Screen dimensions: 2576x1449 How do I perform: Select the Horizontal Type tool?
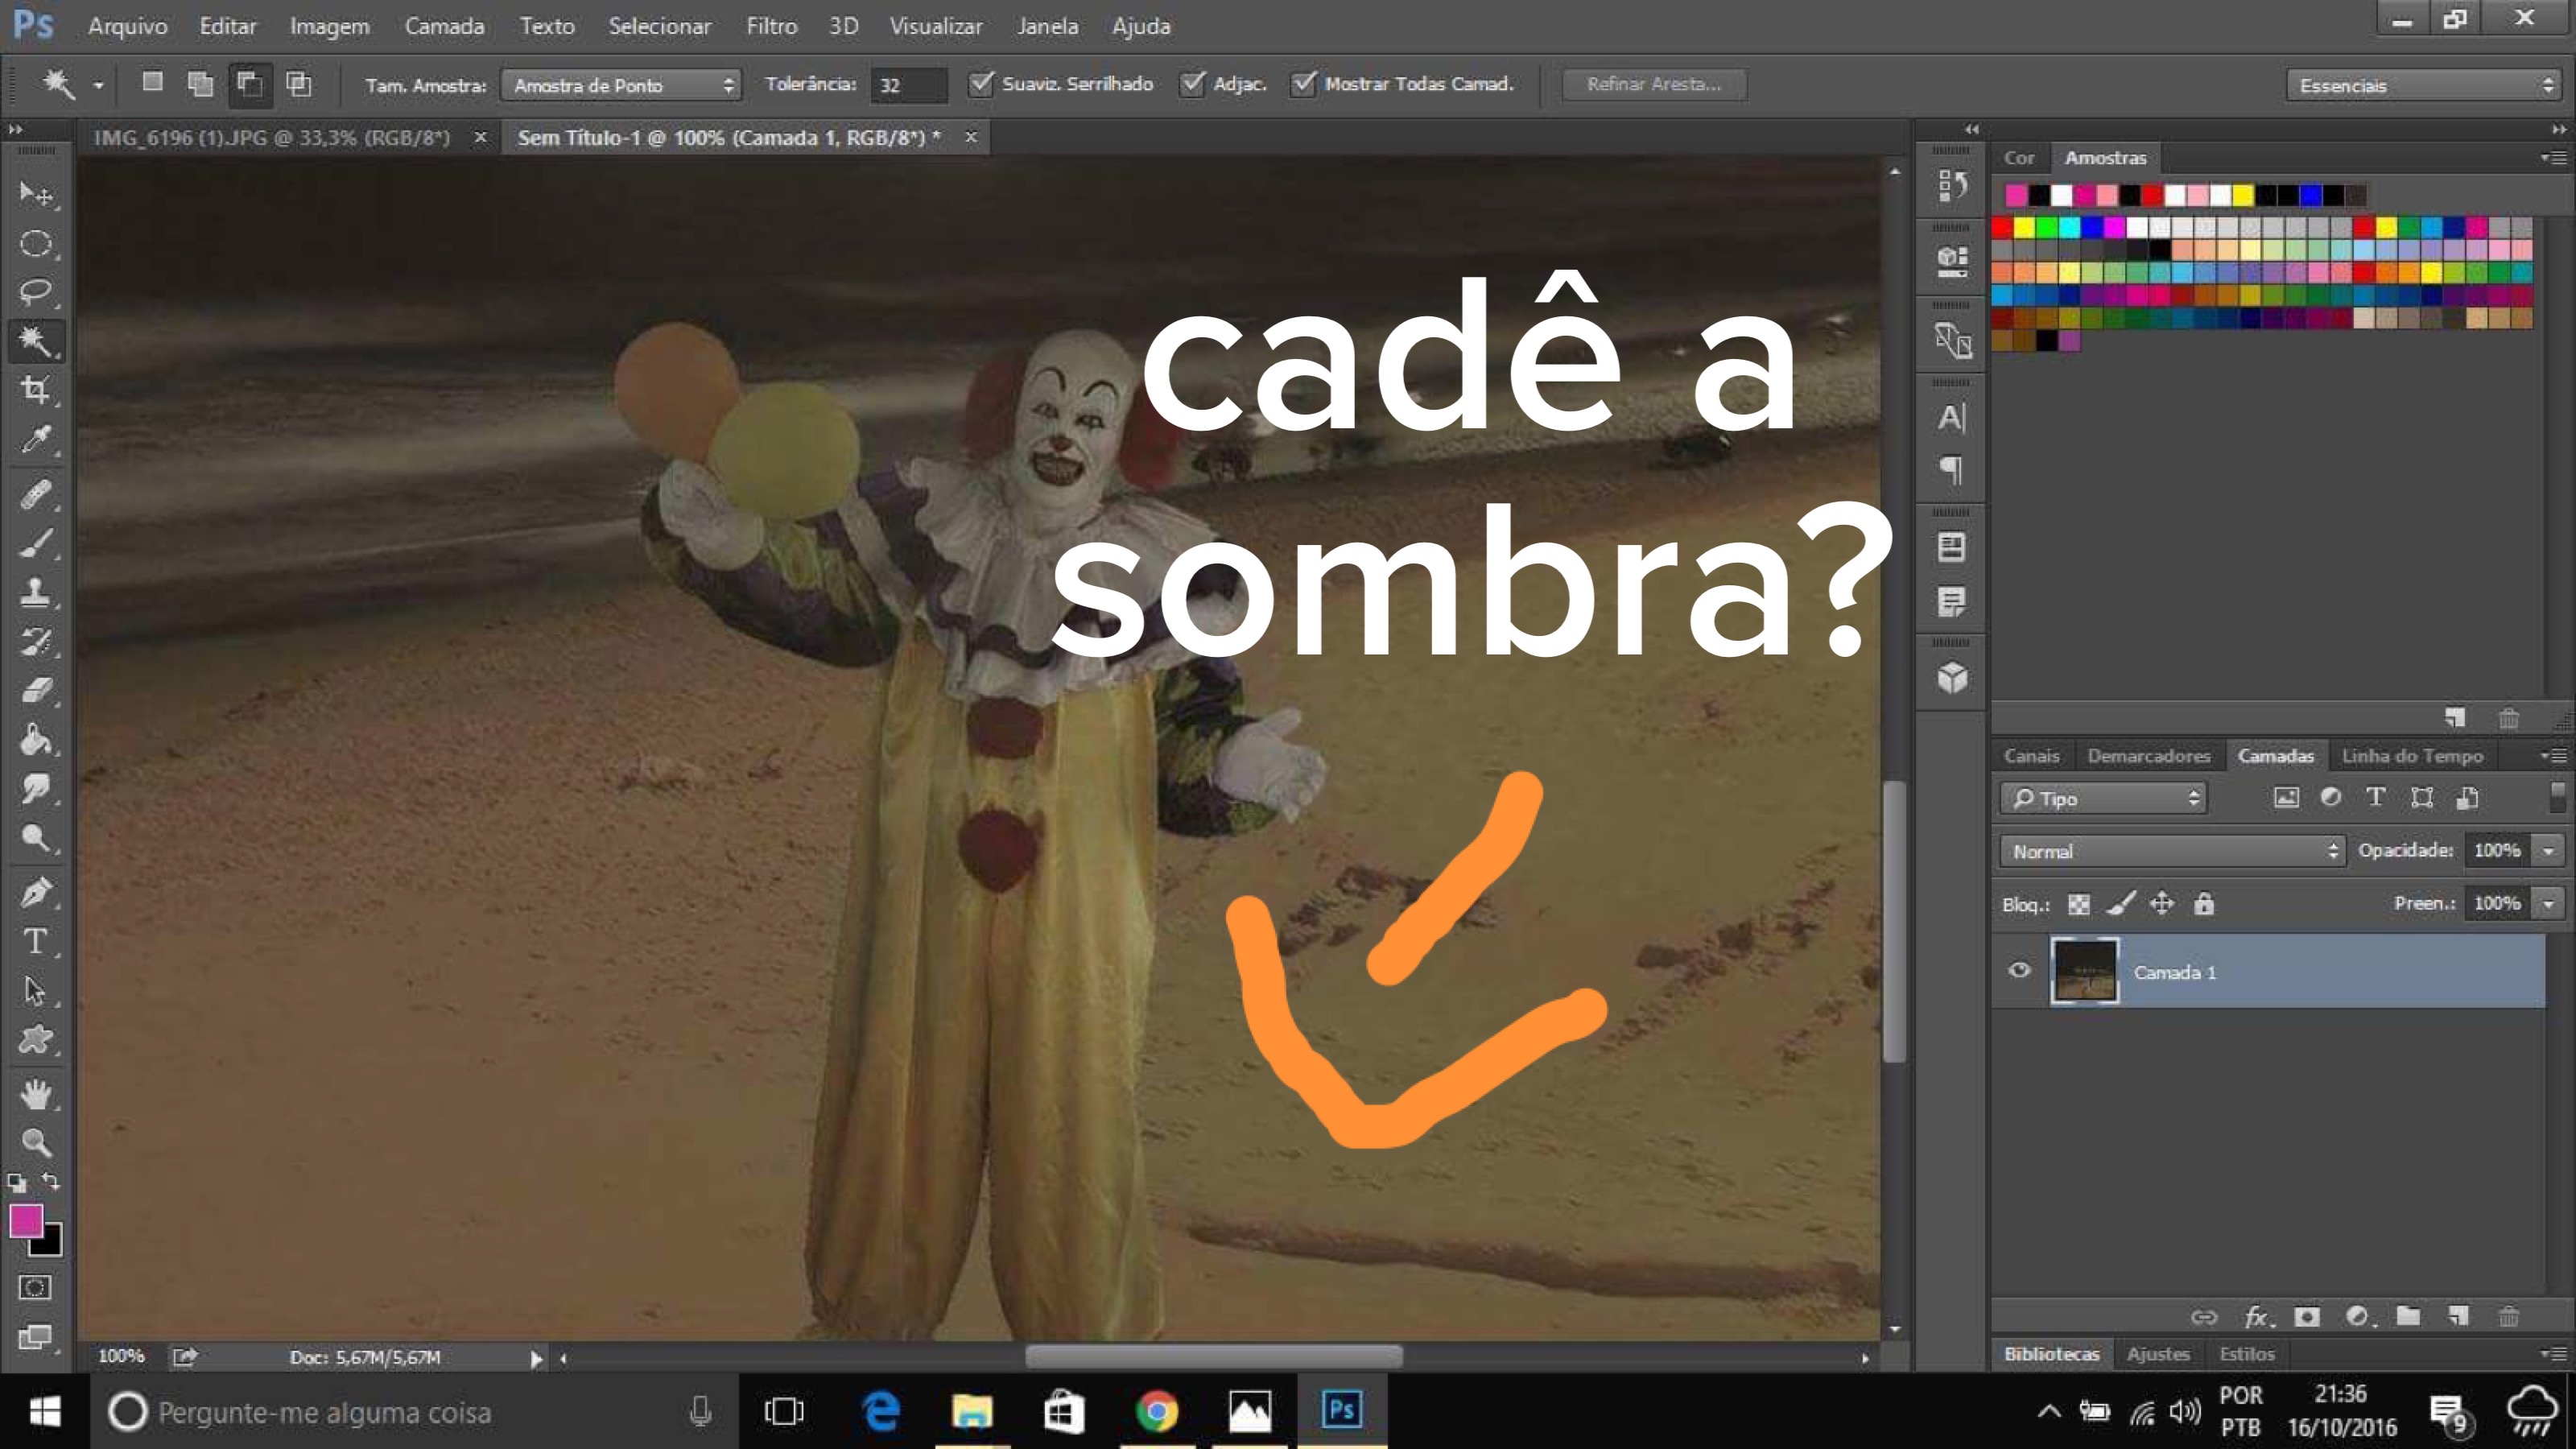pos(36,942)
